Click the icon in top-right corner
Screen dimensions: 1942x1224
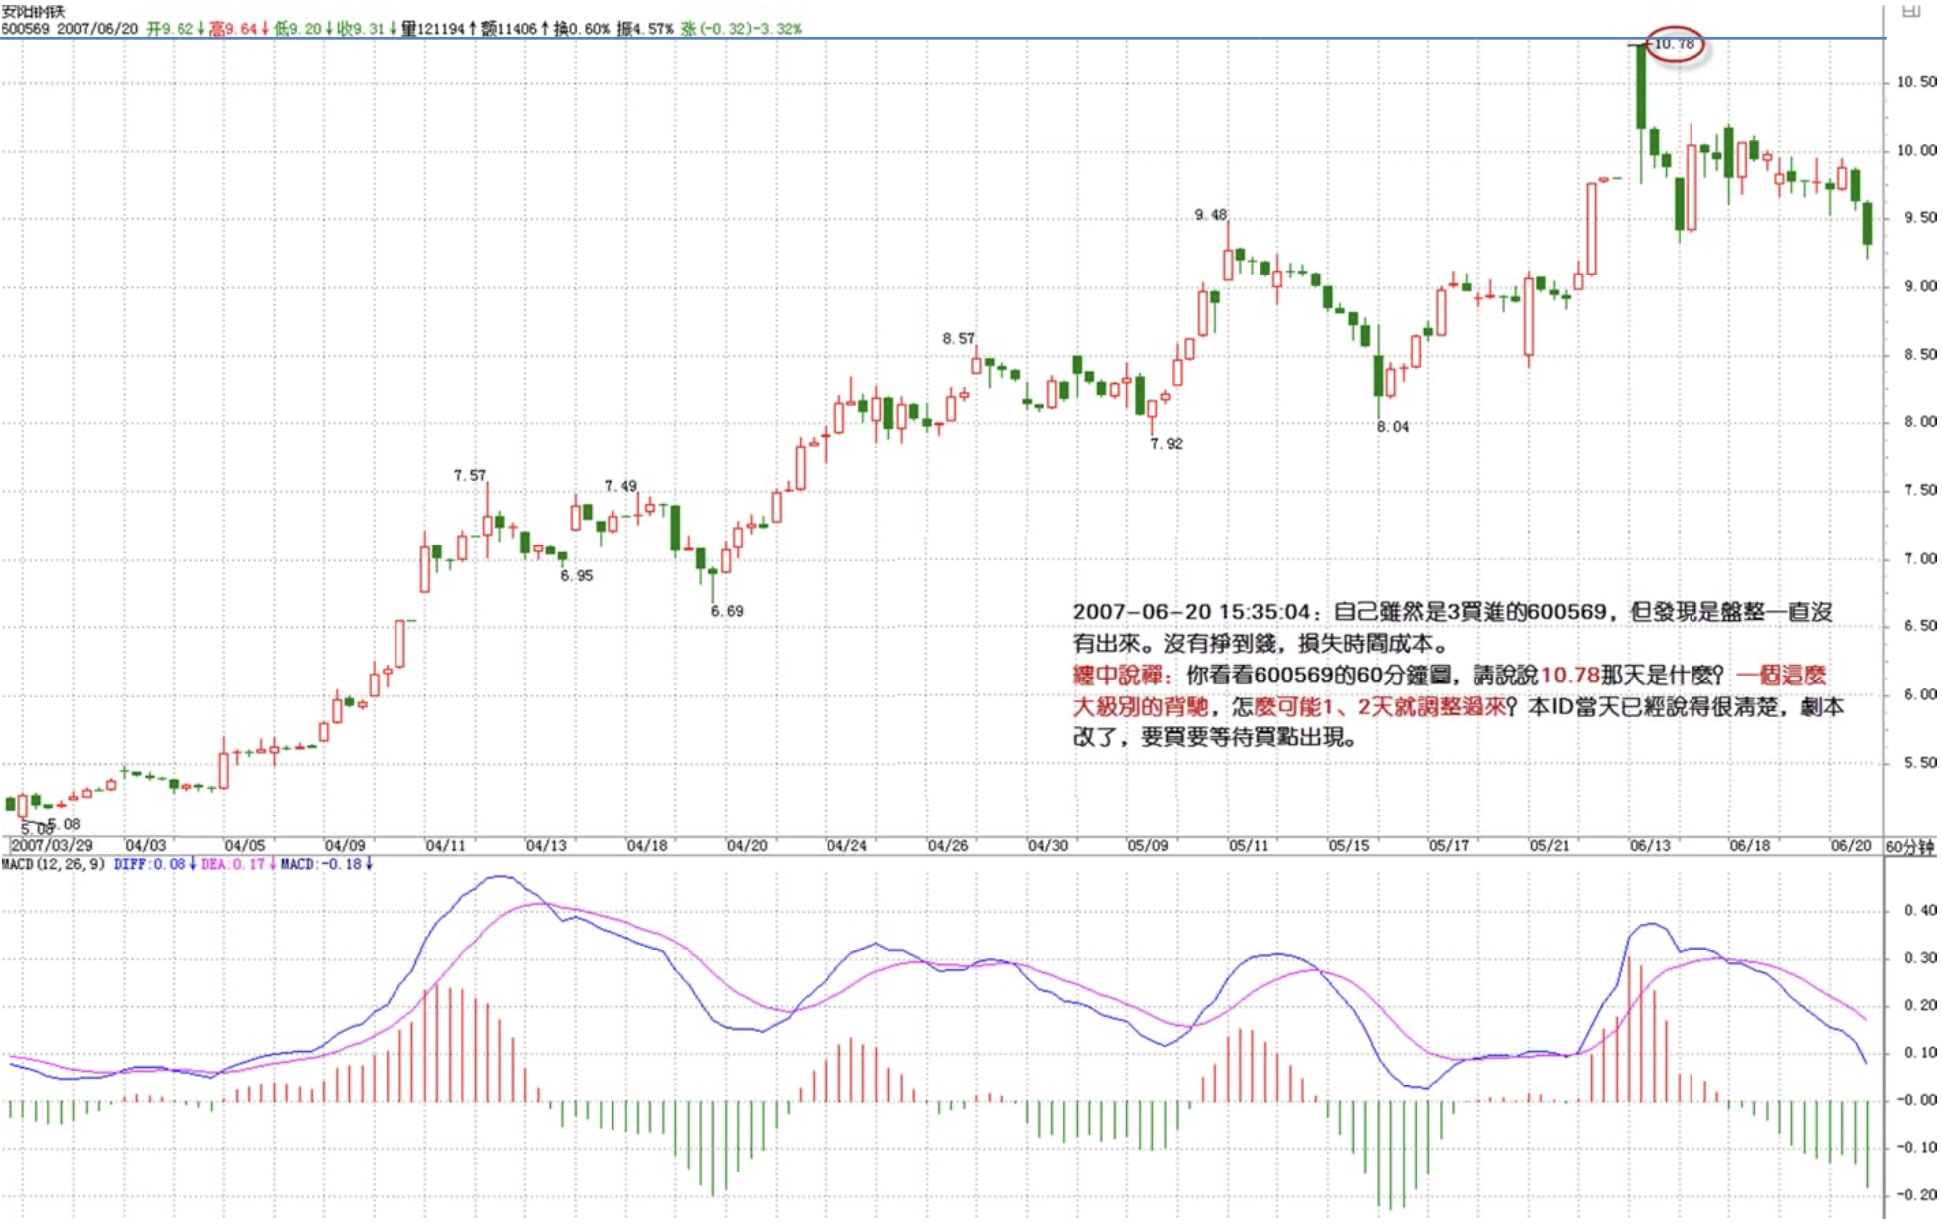pos(1910,10)
